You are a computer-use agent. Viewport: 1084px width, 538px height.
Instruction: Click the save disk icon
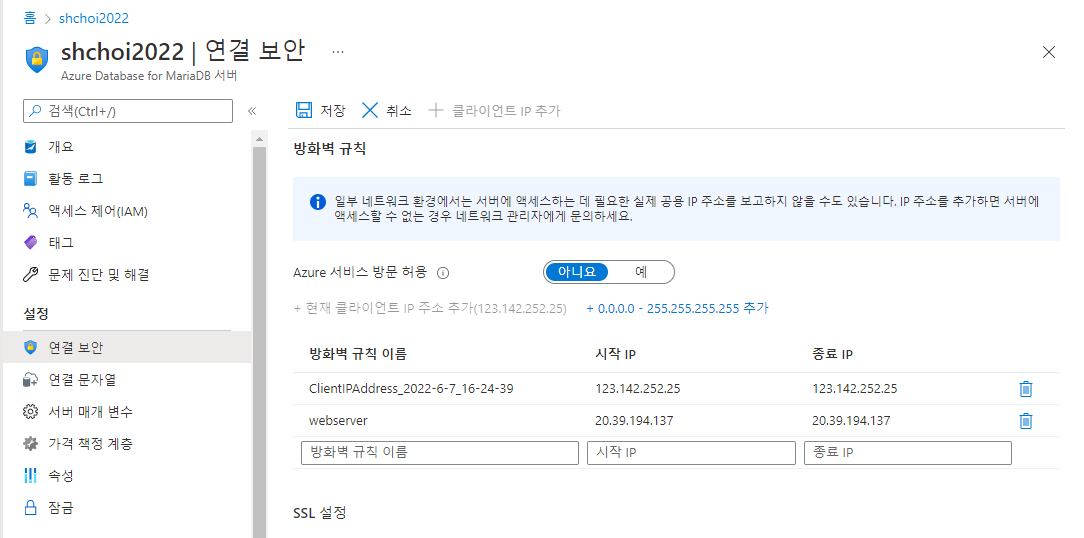coord(303,110)
